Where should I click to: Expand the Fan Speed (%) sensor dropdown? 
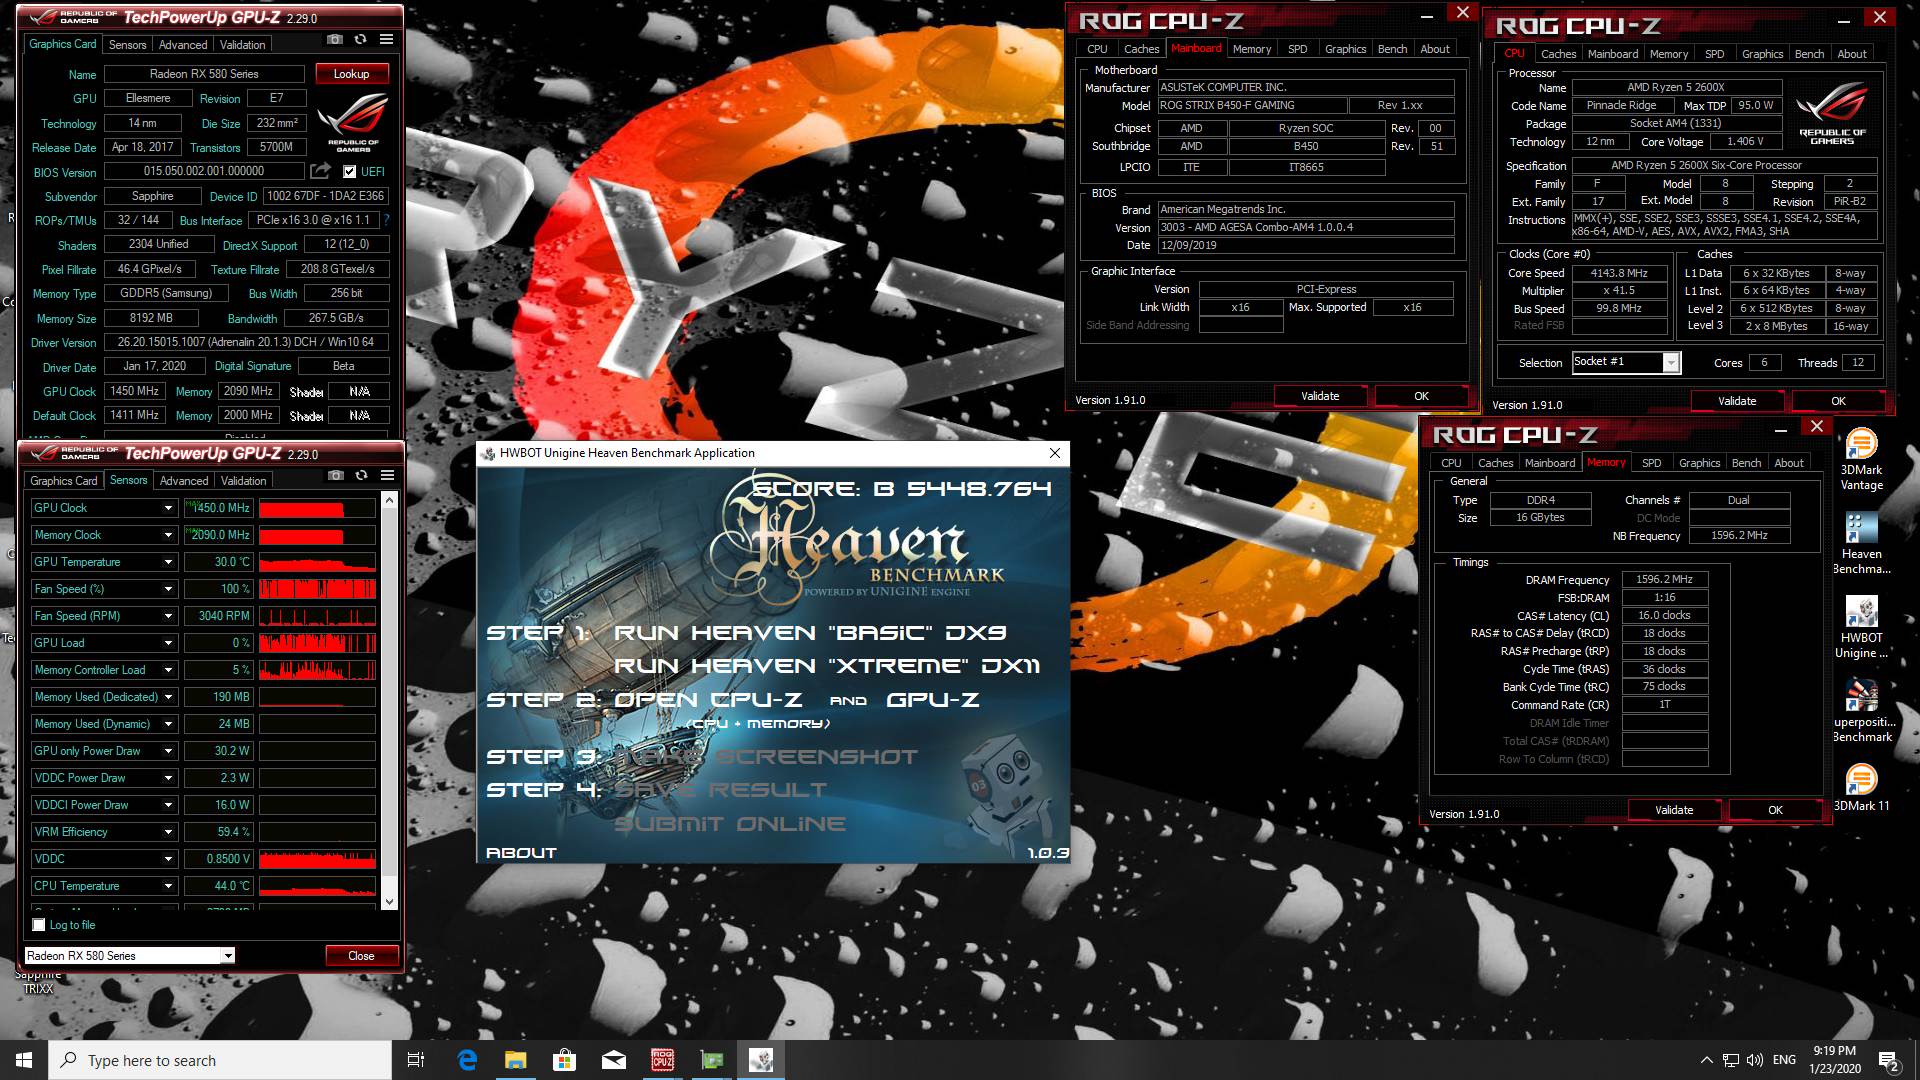(x=168, y=589)
